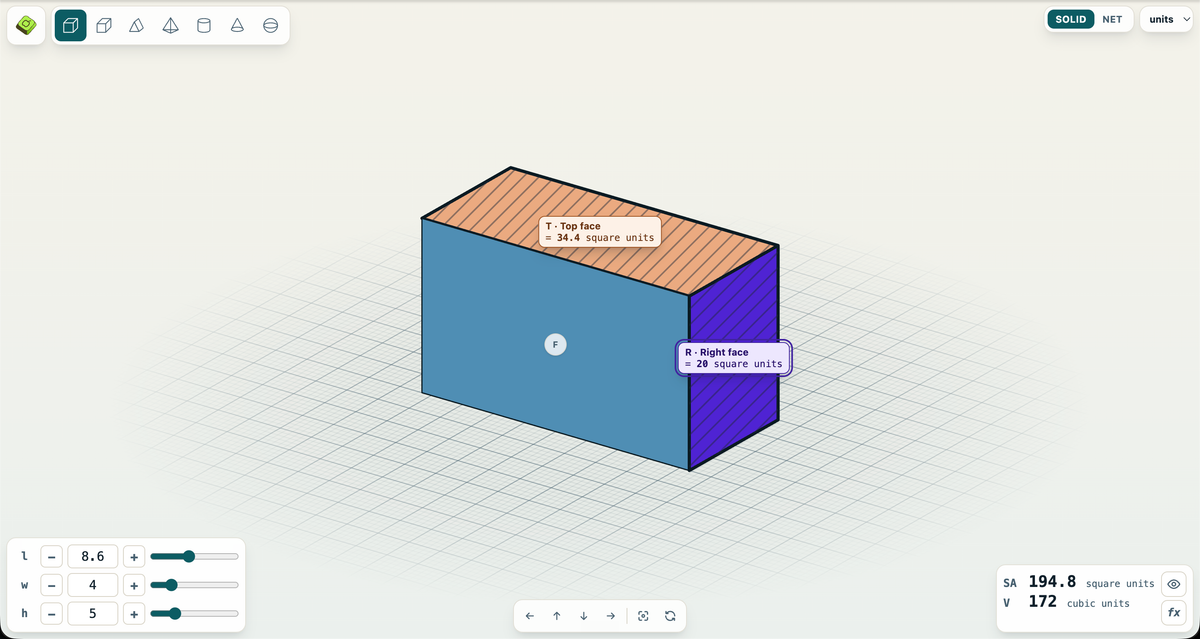
Task: Select the sphere shape tool
Action: pos(270,26)
